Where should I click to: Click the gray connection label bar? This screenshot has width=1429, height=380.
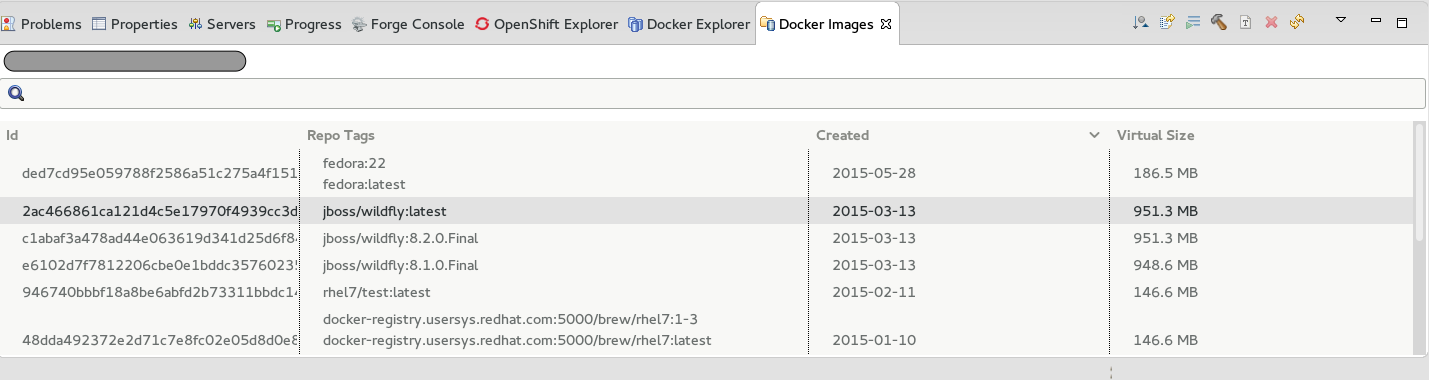125,61
